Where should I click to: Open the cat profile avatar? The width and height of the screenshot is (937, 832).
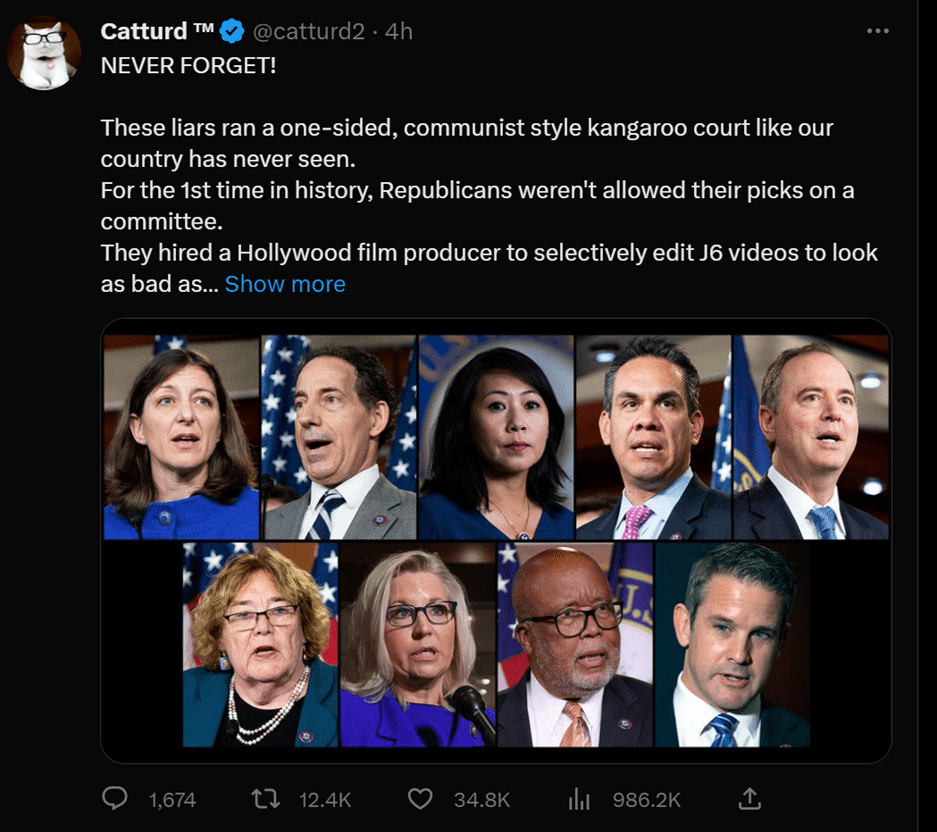pos(43,52)
